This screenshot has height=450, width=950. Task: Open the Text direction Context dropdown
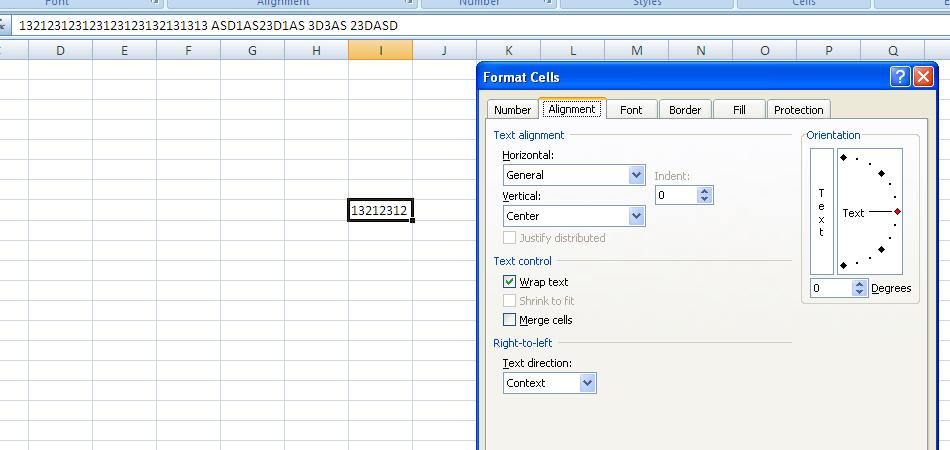(x=587, y=383)
